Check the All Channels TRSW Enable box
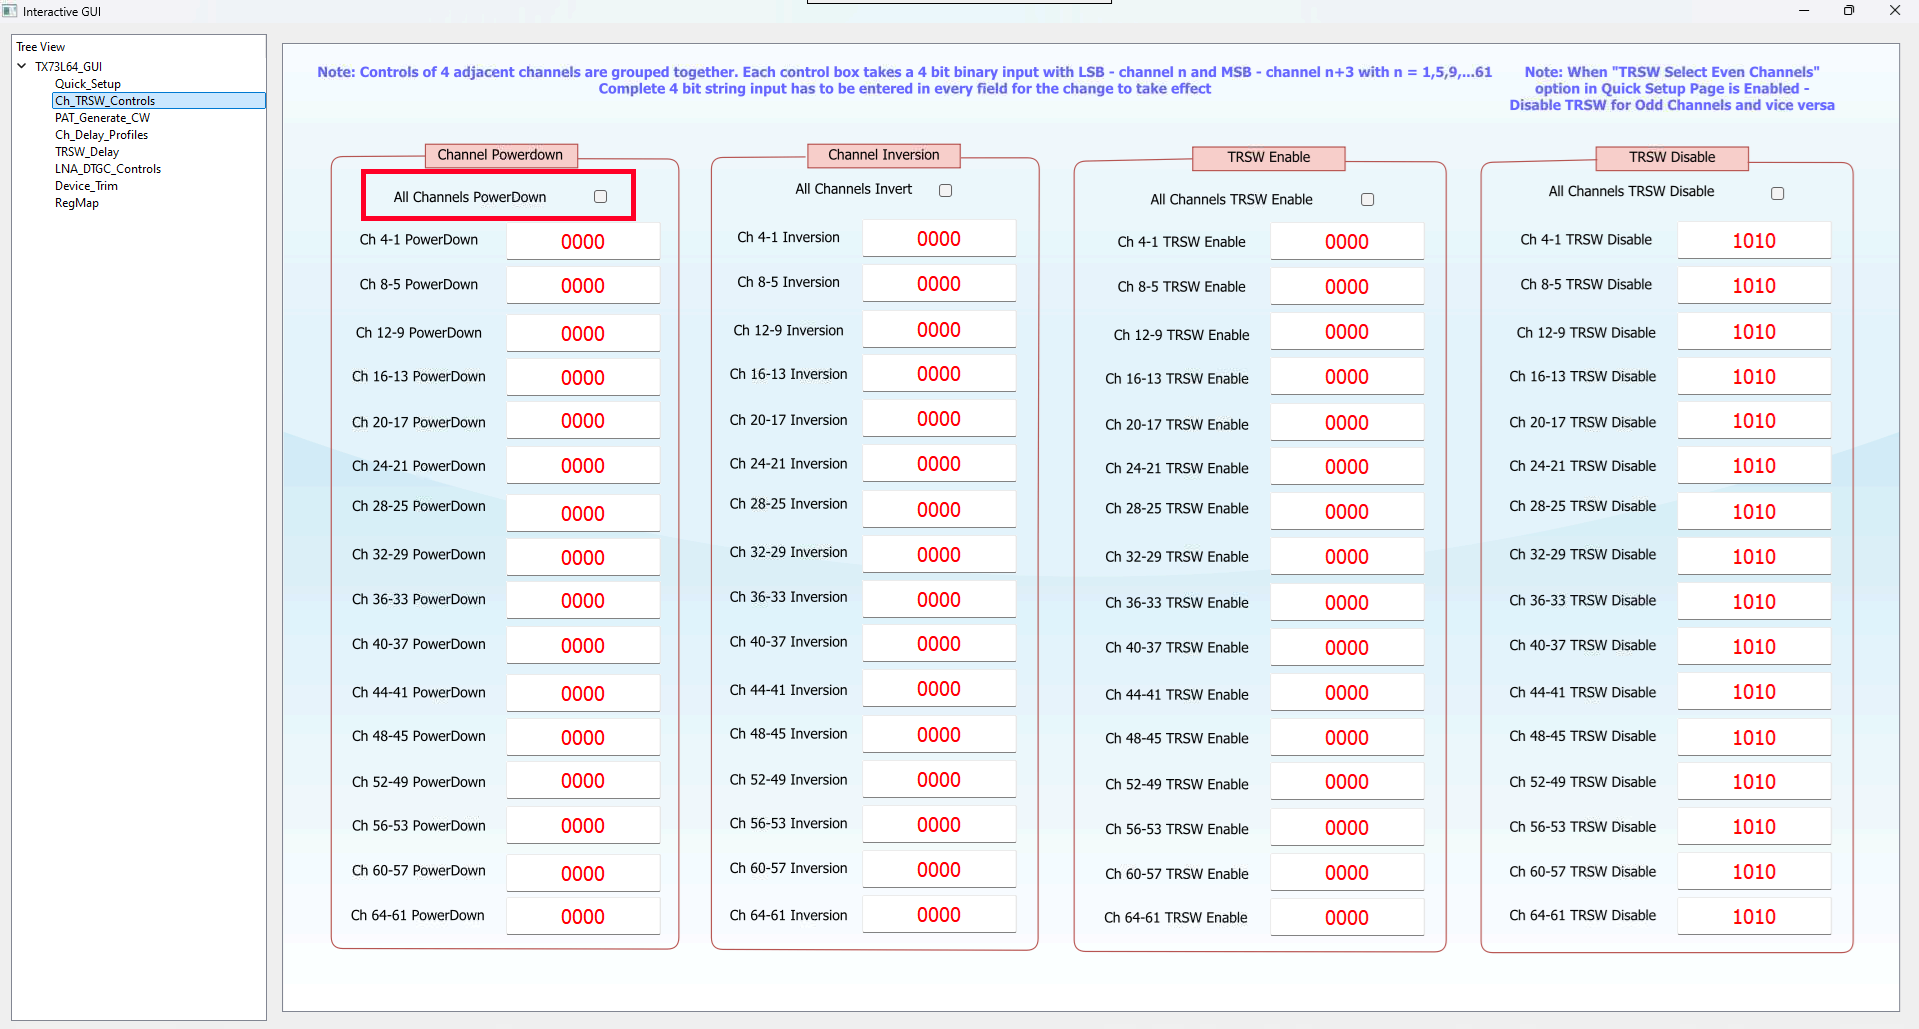Screen dimensions: 1919x1029 1367,200
